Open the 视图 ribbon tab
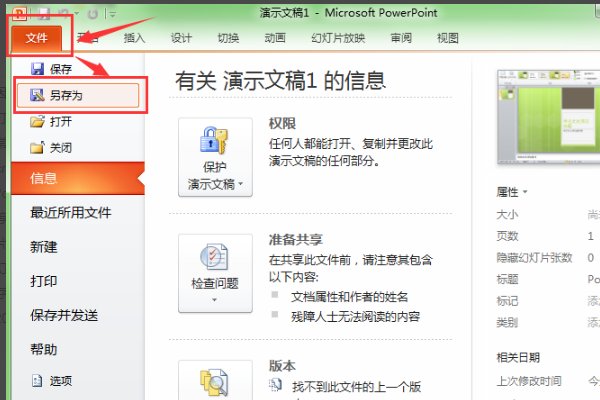The height and width of the screenshot is (400, 600). pyautogui.click(x=448, y=38)
